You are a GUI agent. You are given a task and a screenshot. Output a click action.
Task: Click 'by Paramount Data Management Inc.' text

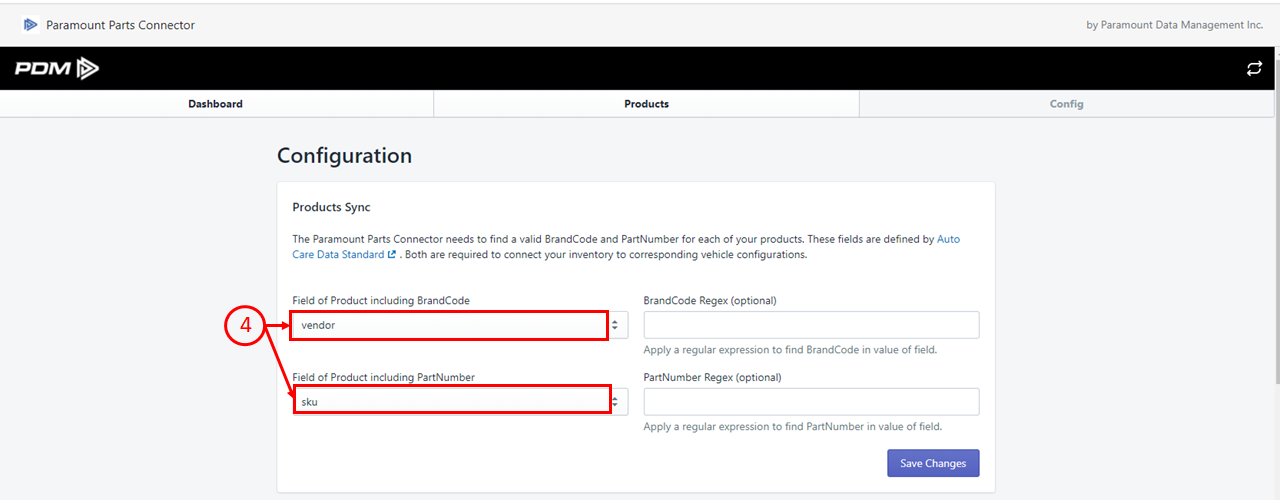click(1174, 25)
